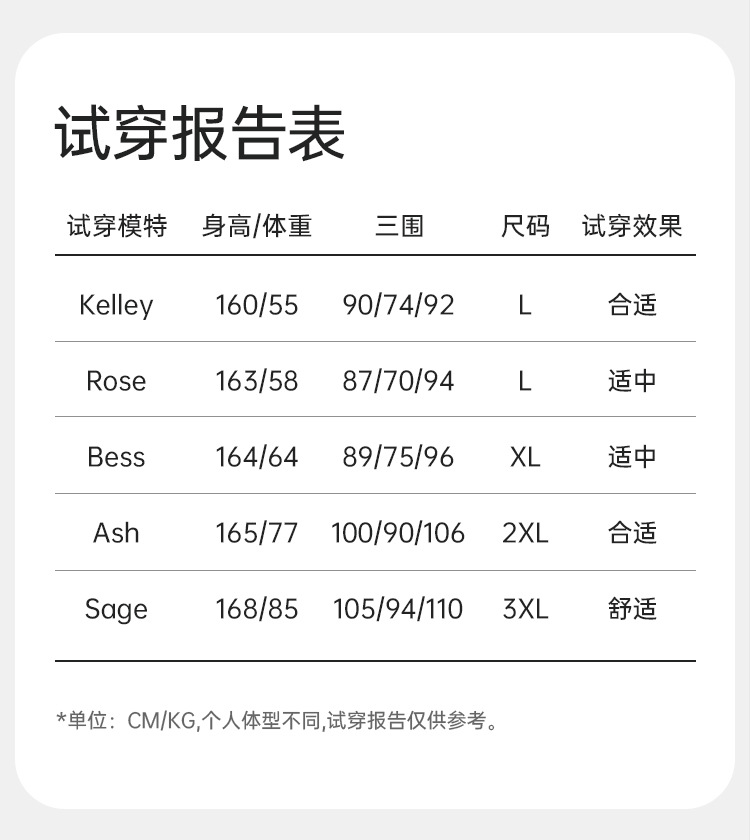Click the footnote about CM/KG units

point(278,721)
